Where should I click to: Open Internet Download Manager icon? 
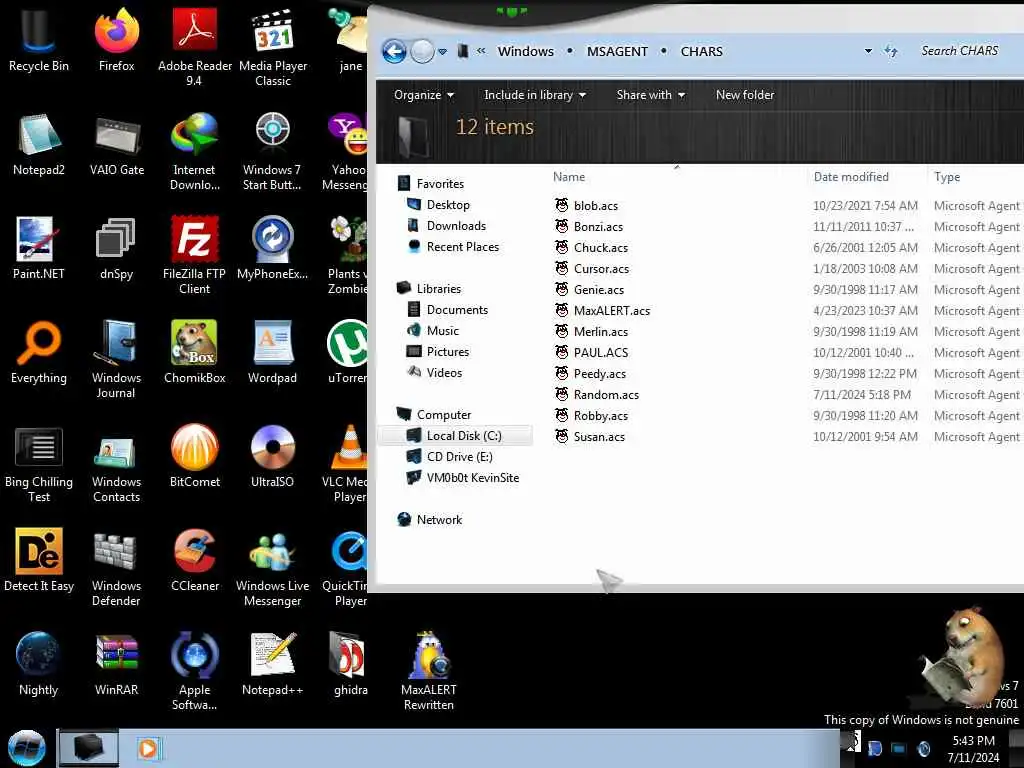click(x=194, y=152)
